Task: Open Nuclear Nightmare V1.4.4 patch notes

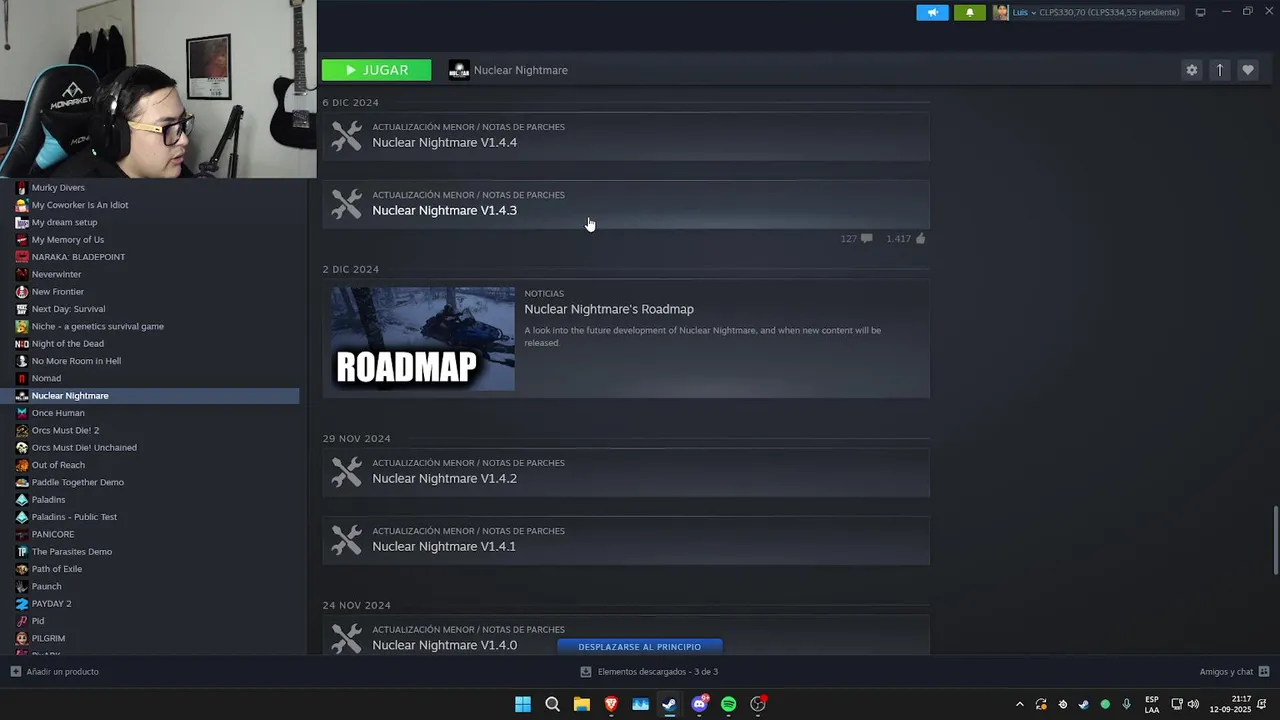Action: tap(626, 135)
